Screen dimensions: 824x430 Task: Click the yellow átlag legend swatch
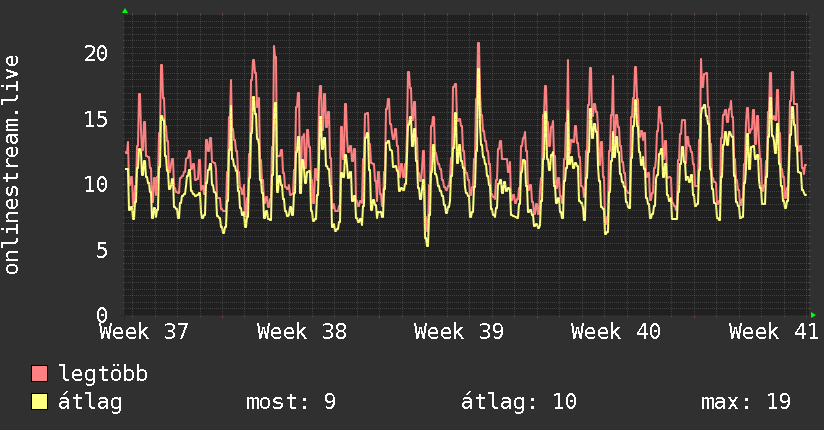click(x=39, y=401)
